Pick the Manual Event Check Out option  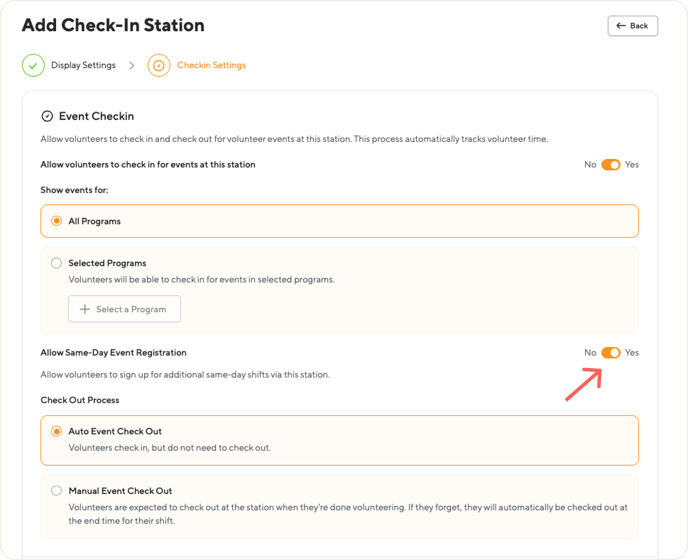pyautogui.click(x=56, y=491)
